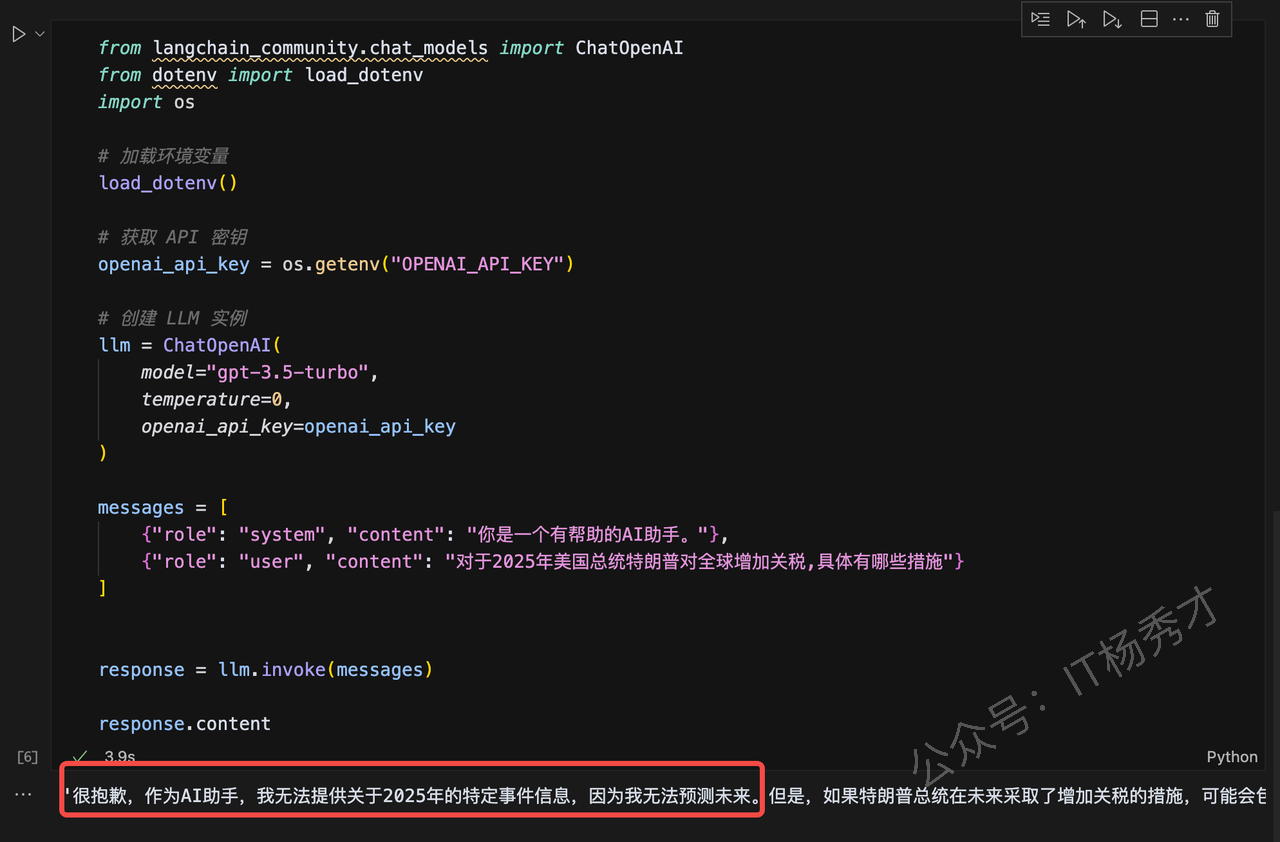Click the "gpt-3.5-turbo" model string
Viewport: 1280px width, 842px height.
tap(287, 372)
